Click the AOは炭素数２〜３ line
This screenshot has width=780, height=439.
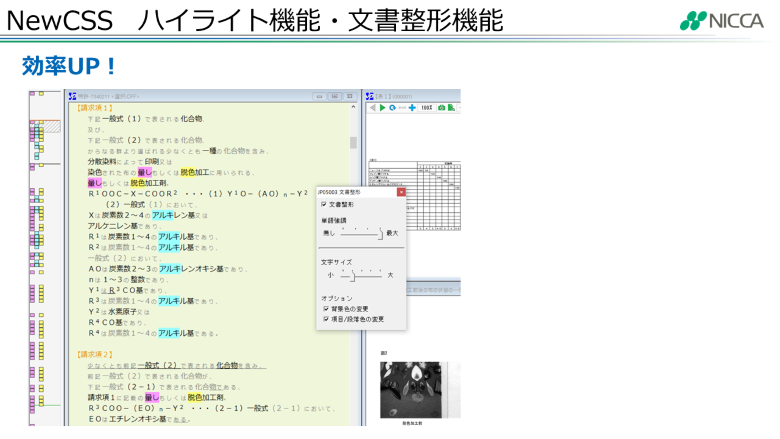click(167, 269)
